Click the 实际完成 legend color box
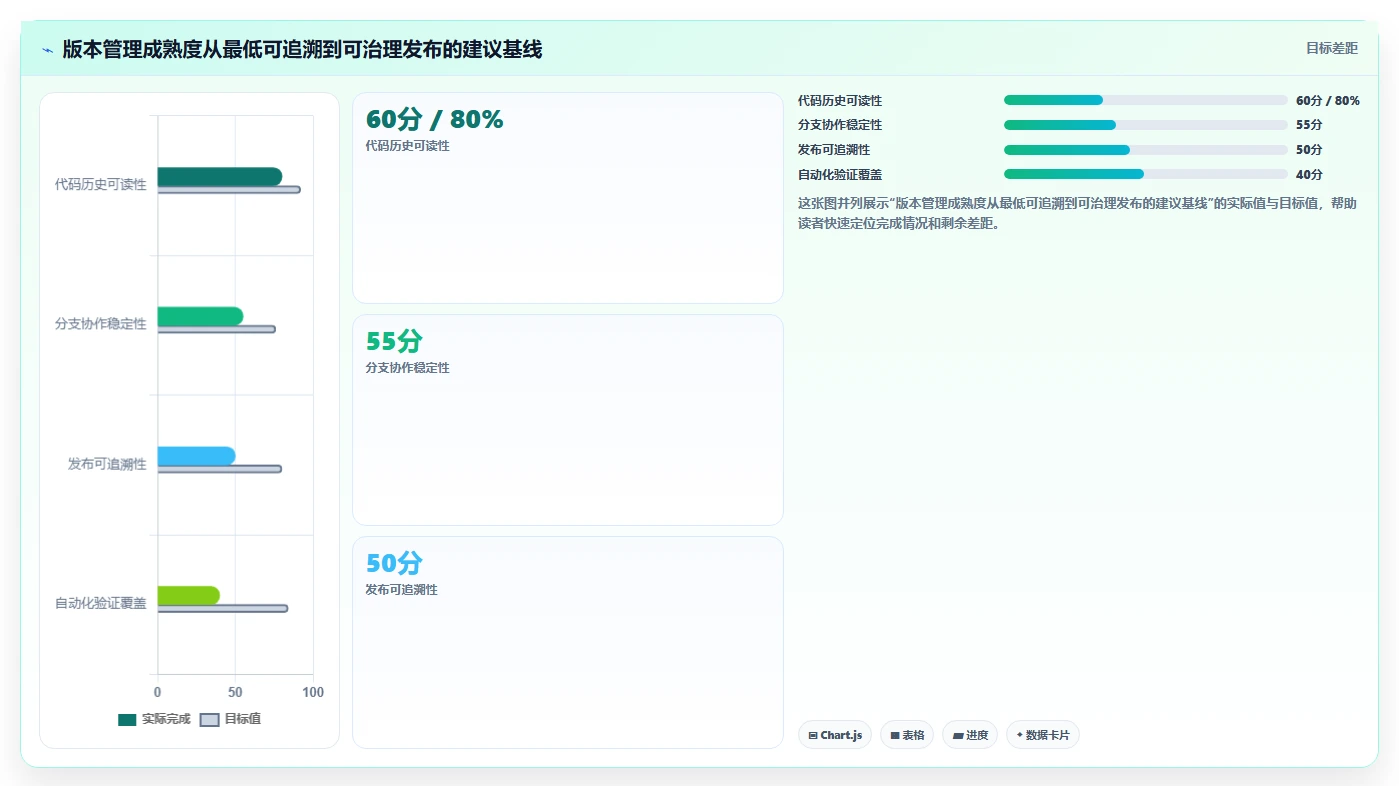 127,720
